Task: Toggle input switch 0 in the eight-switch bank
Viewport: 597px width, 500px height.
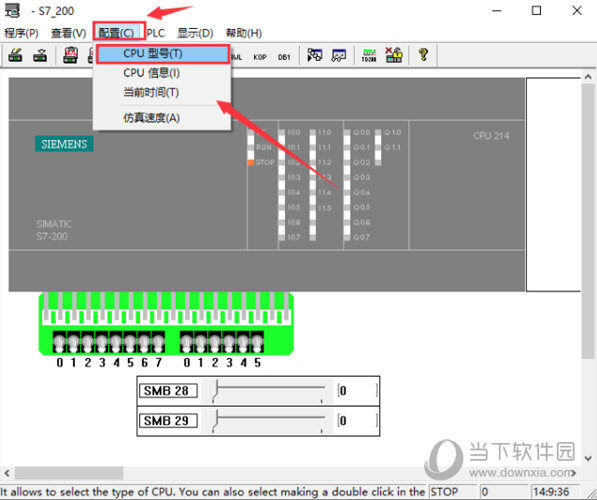Action: pos(59,342)
